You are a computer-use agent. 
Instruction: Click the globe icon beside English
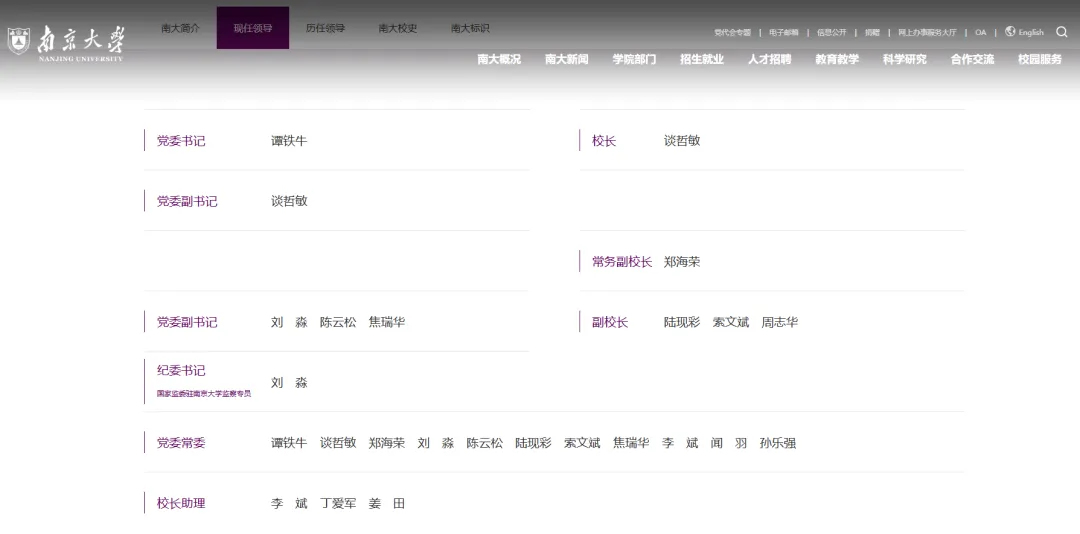pyautogui.click(x=1010, y=32)
